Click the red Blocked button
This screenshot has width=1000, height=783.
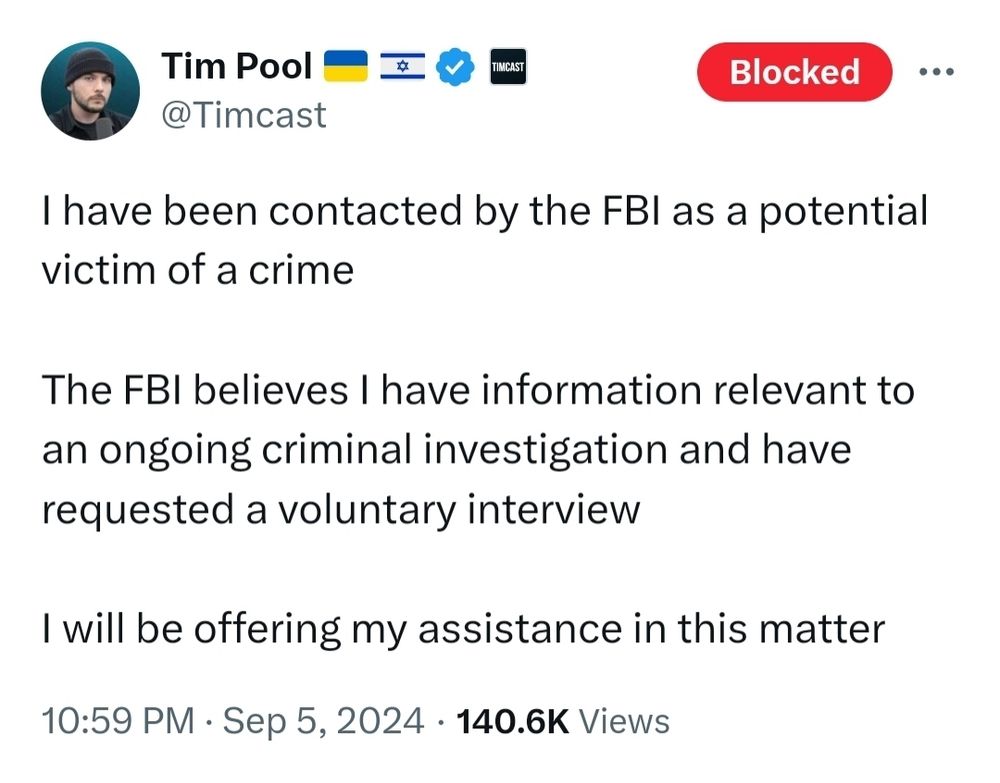pyautogui.click(x=794, y=71)
